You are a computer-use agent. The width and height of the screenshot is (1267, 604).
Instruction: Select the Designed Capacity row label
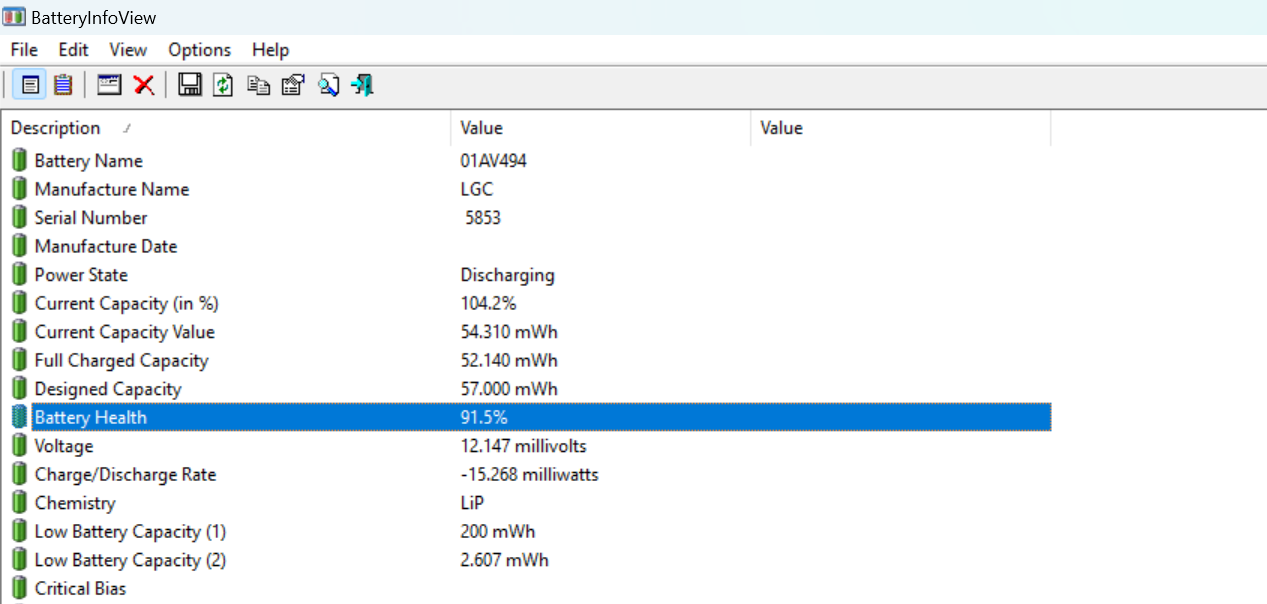pos(108,389)
